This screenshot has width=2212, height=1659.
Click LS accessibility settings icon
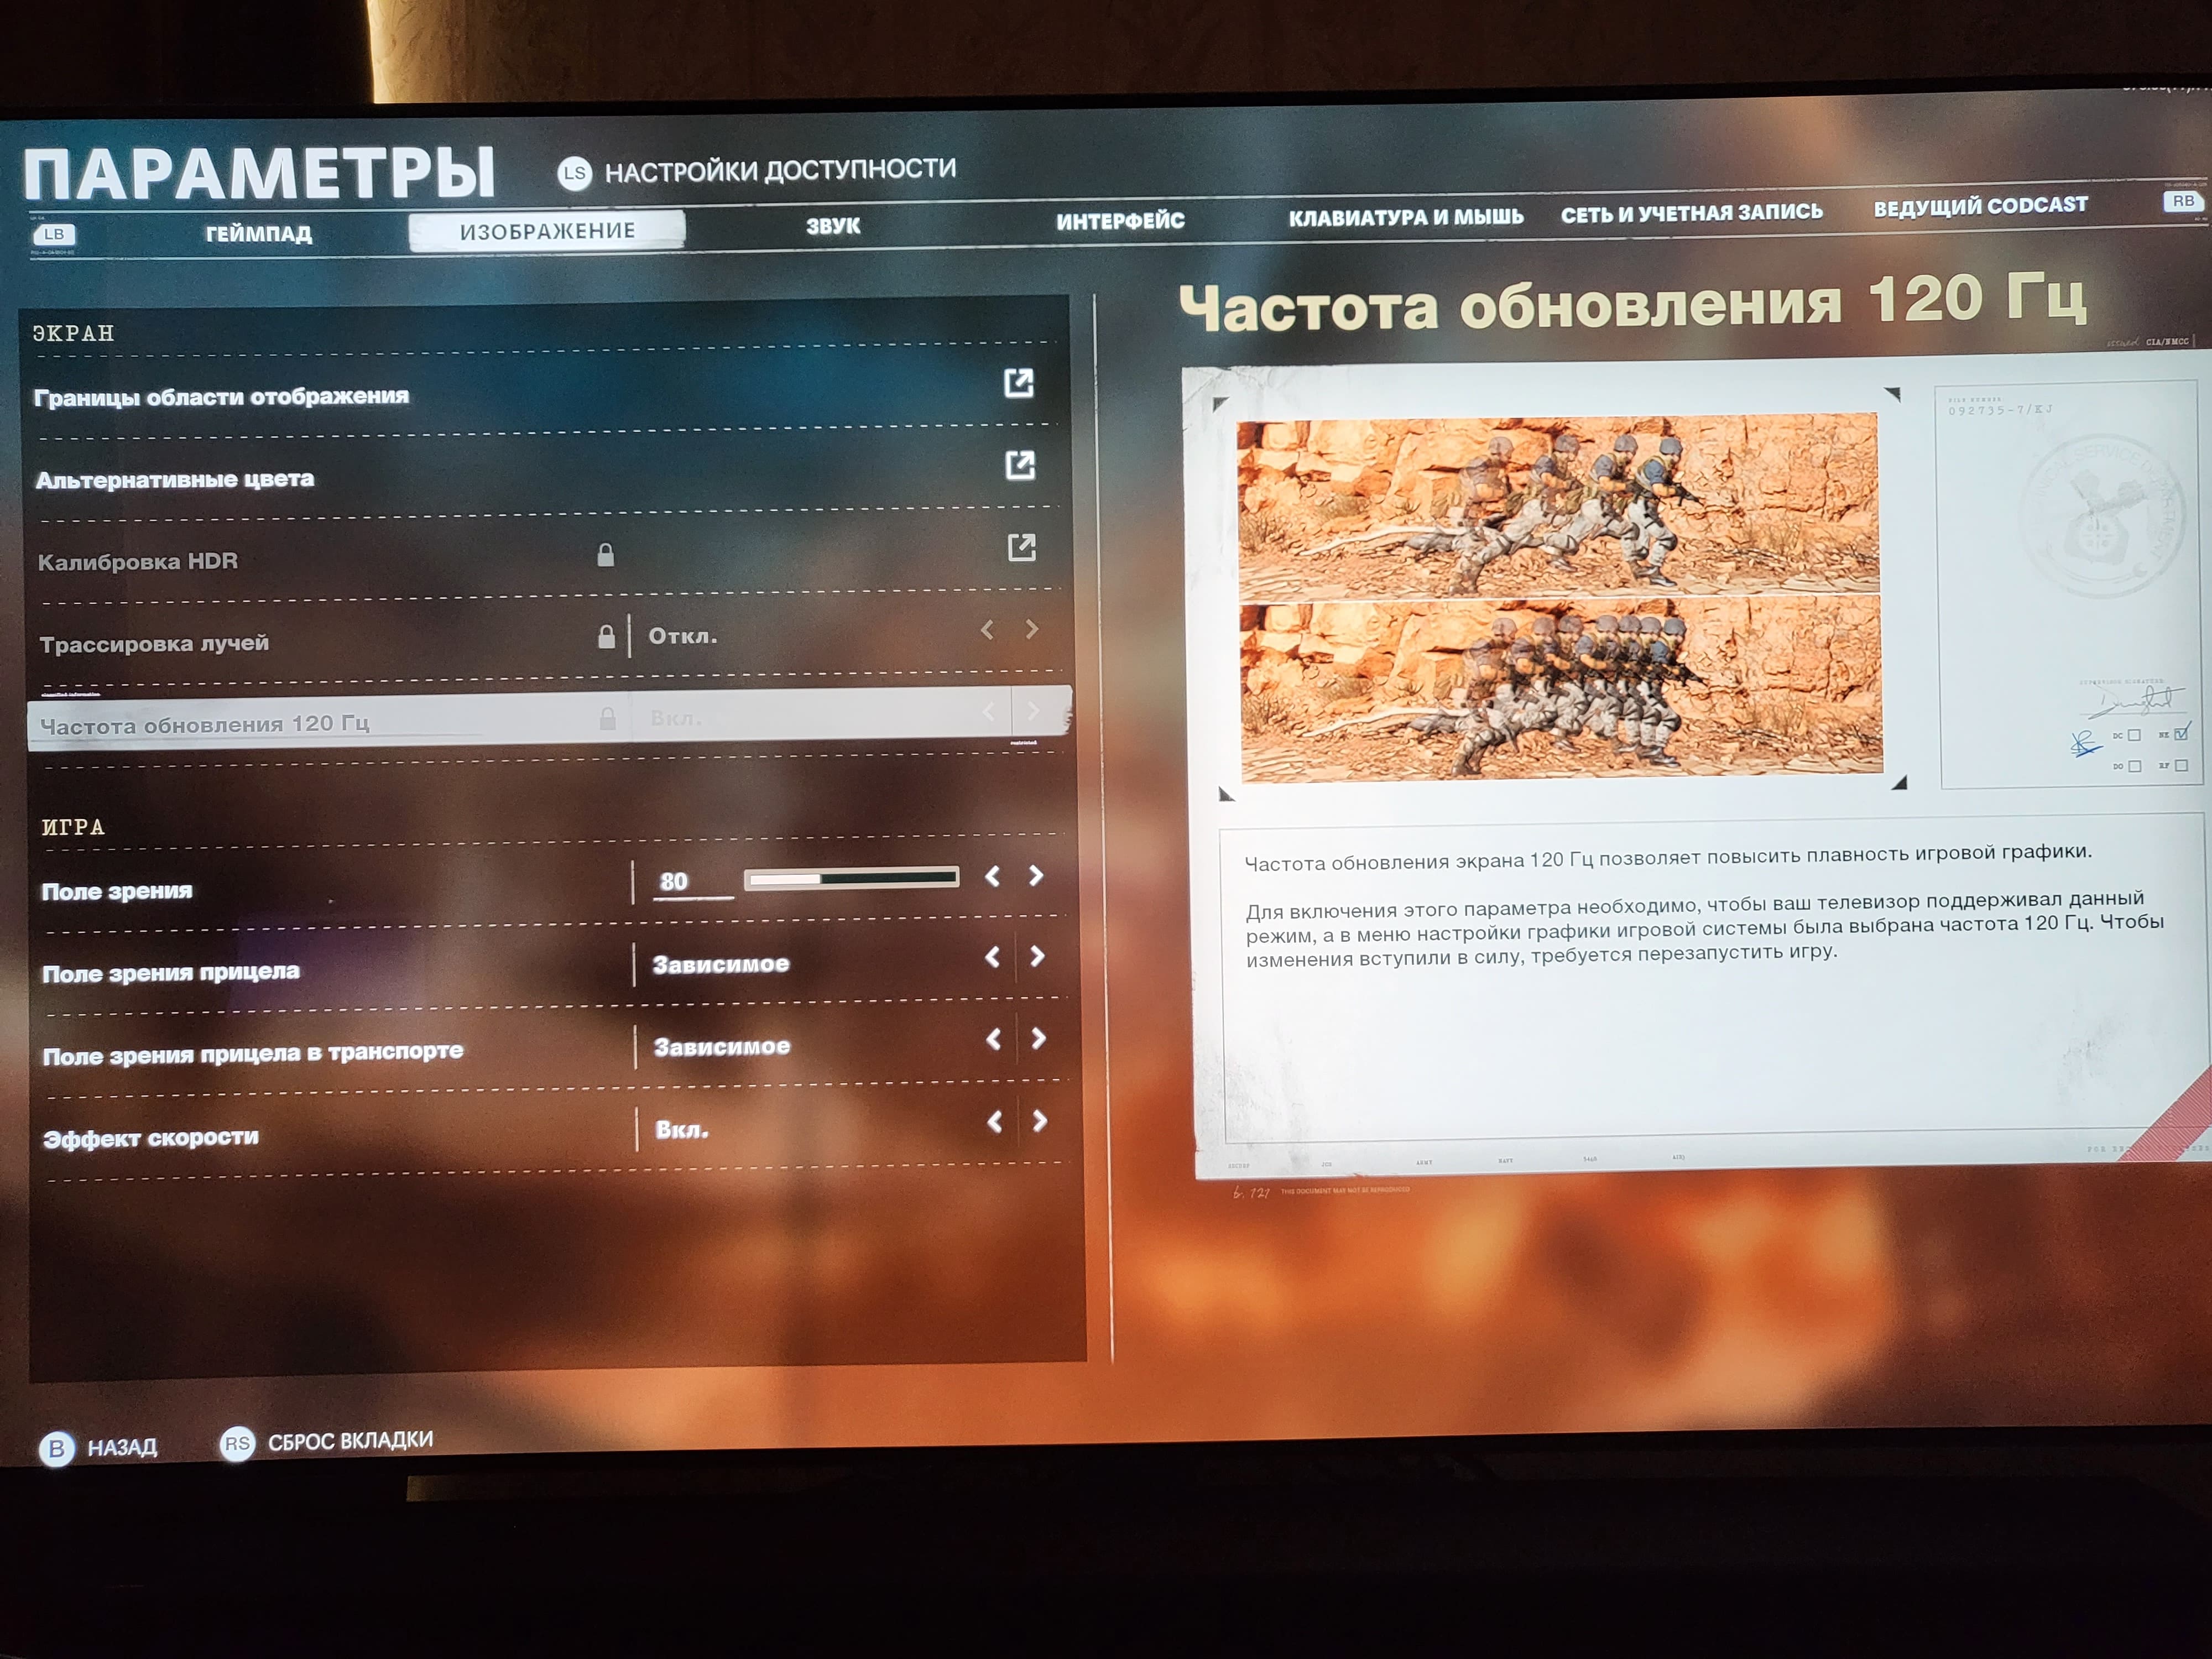(574, 173)
